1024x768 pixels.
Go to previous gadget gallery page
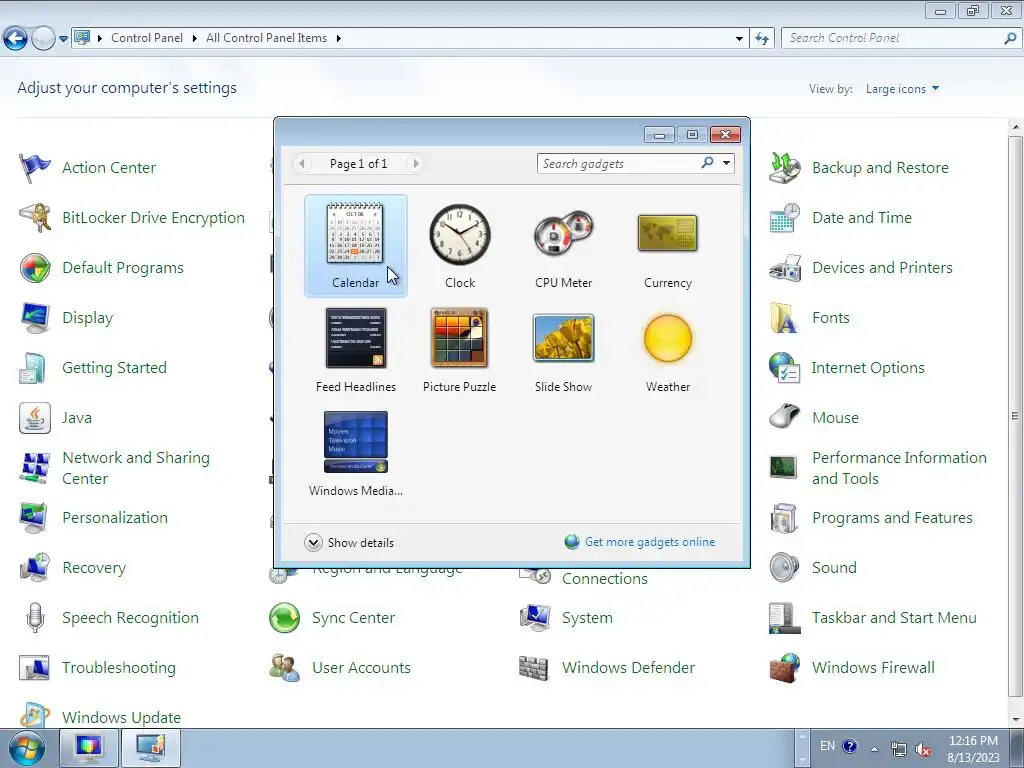(302, 163)
